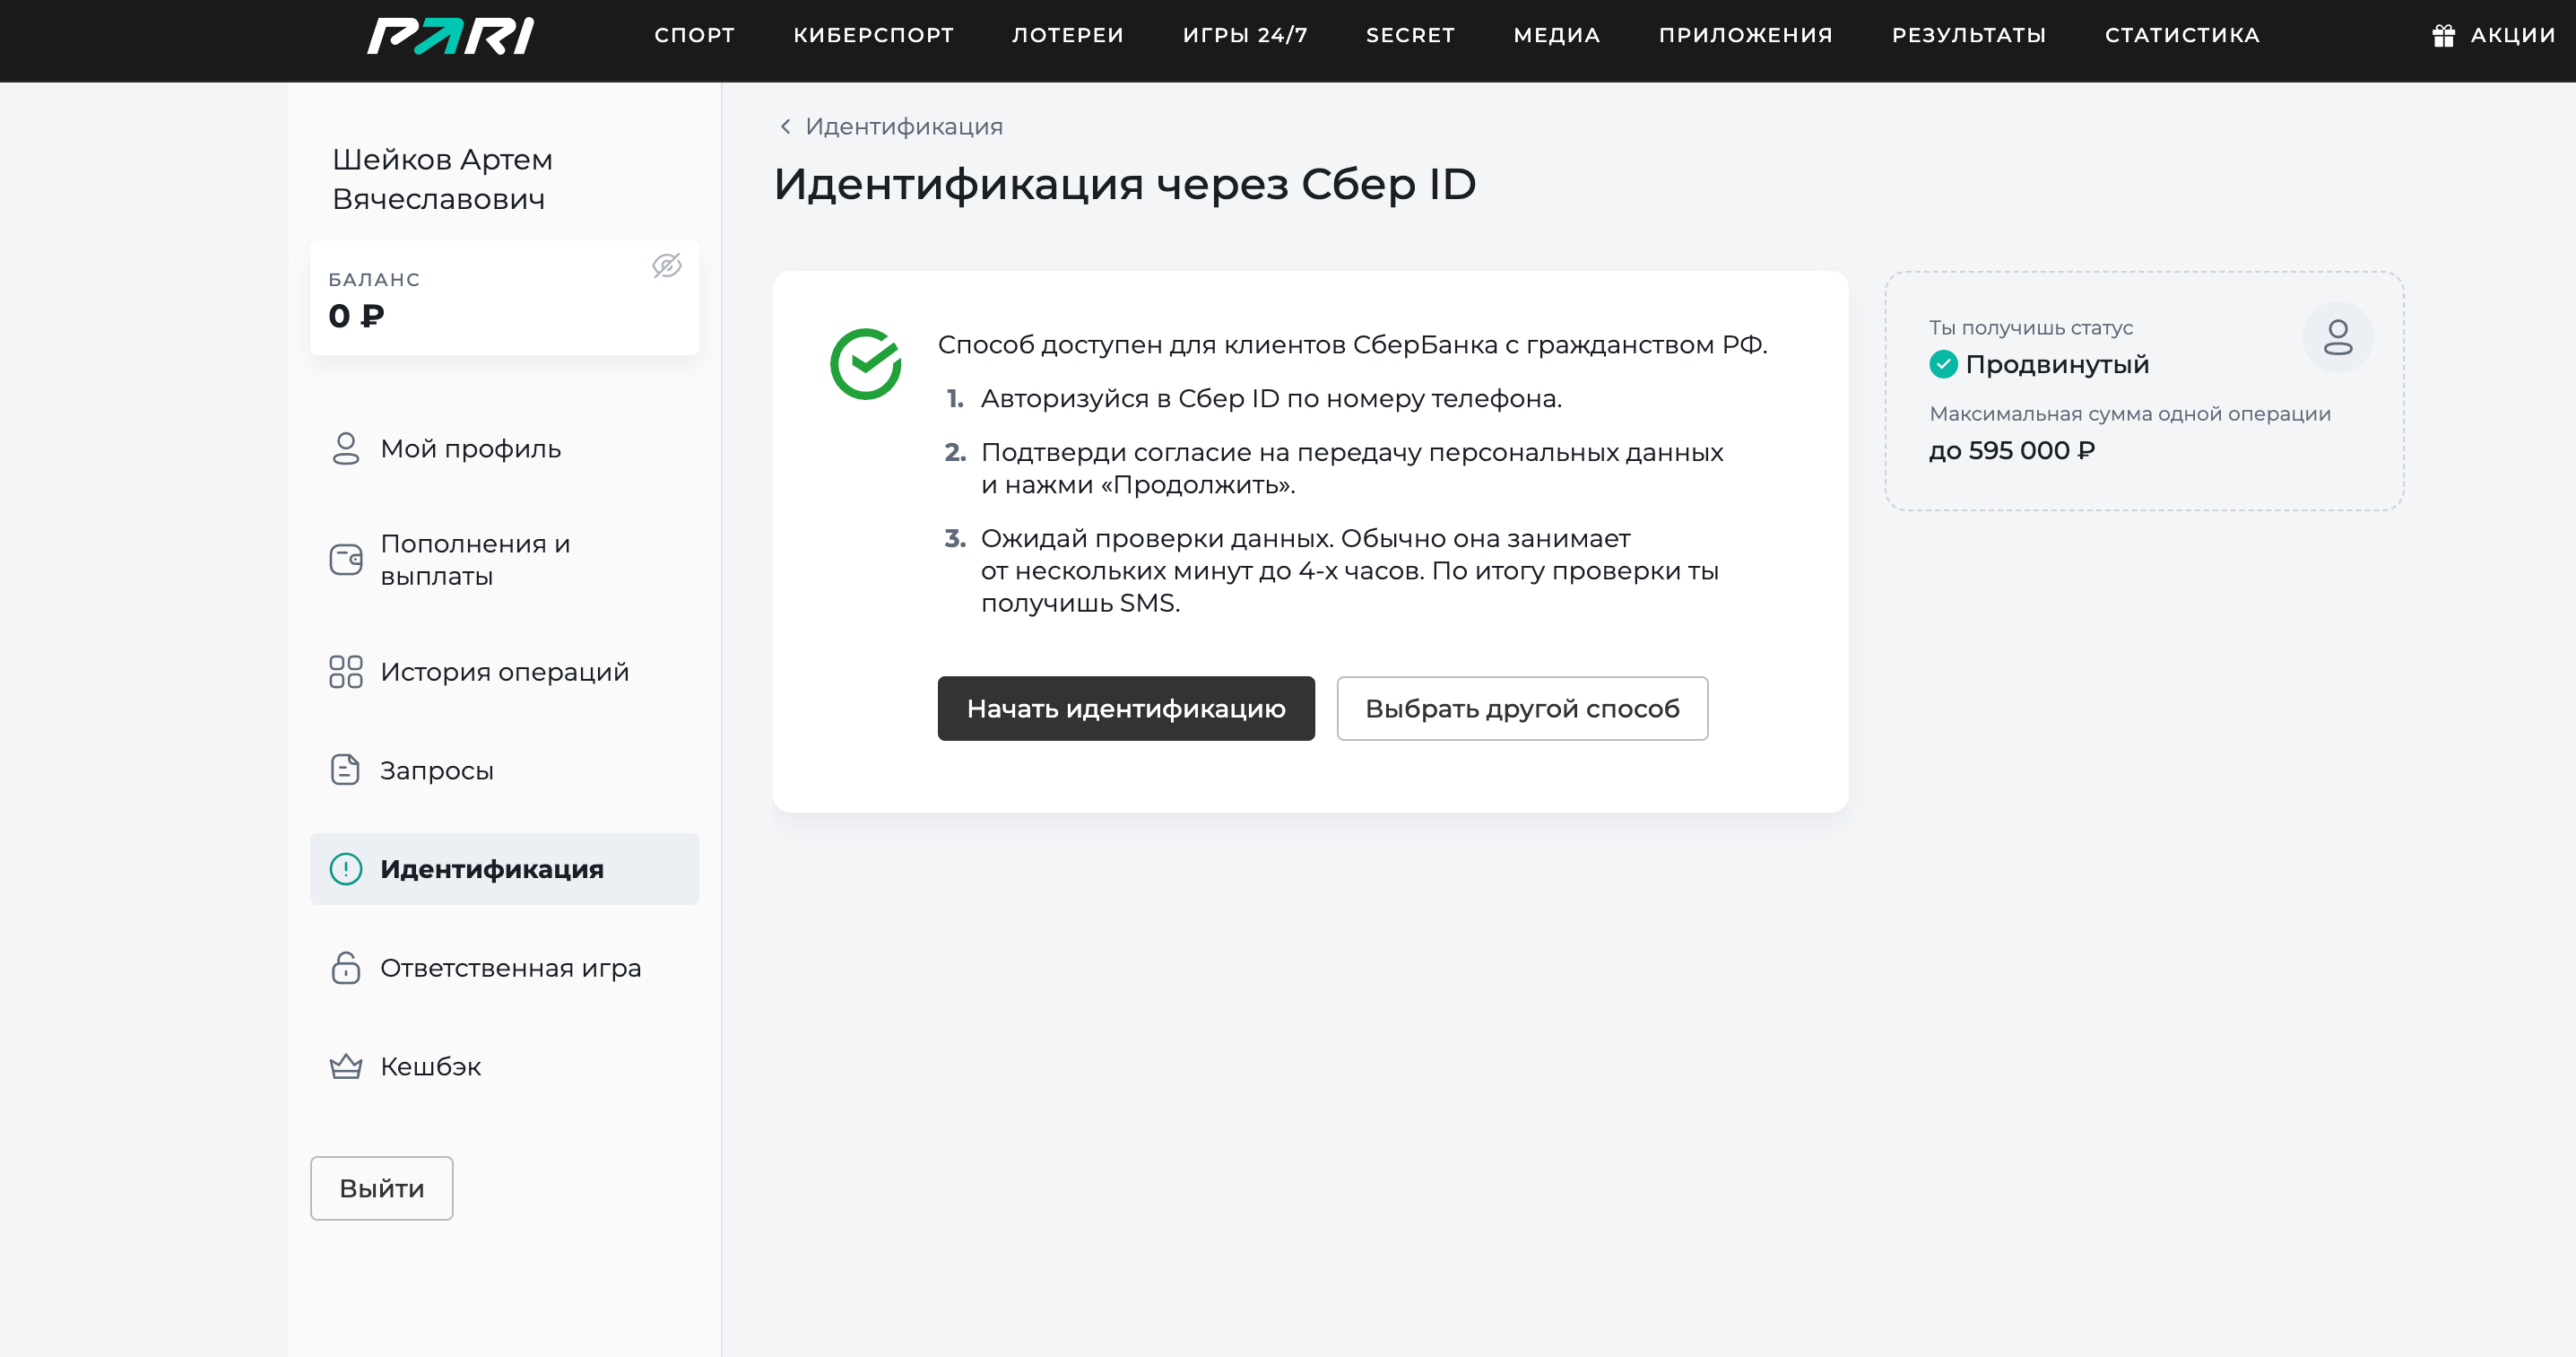Click the grid icon for История операций
Viewport: 2576px width, 1357px height.
[345, 672]
